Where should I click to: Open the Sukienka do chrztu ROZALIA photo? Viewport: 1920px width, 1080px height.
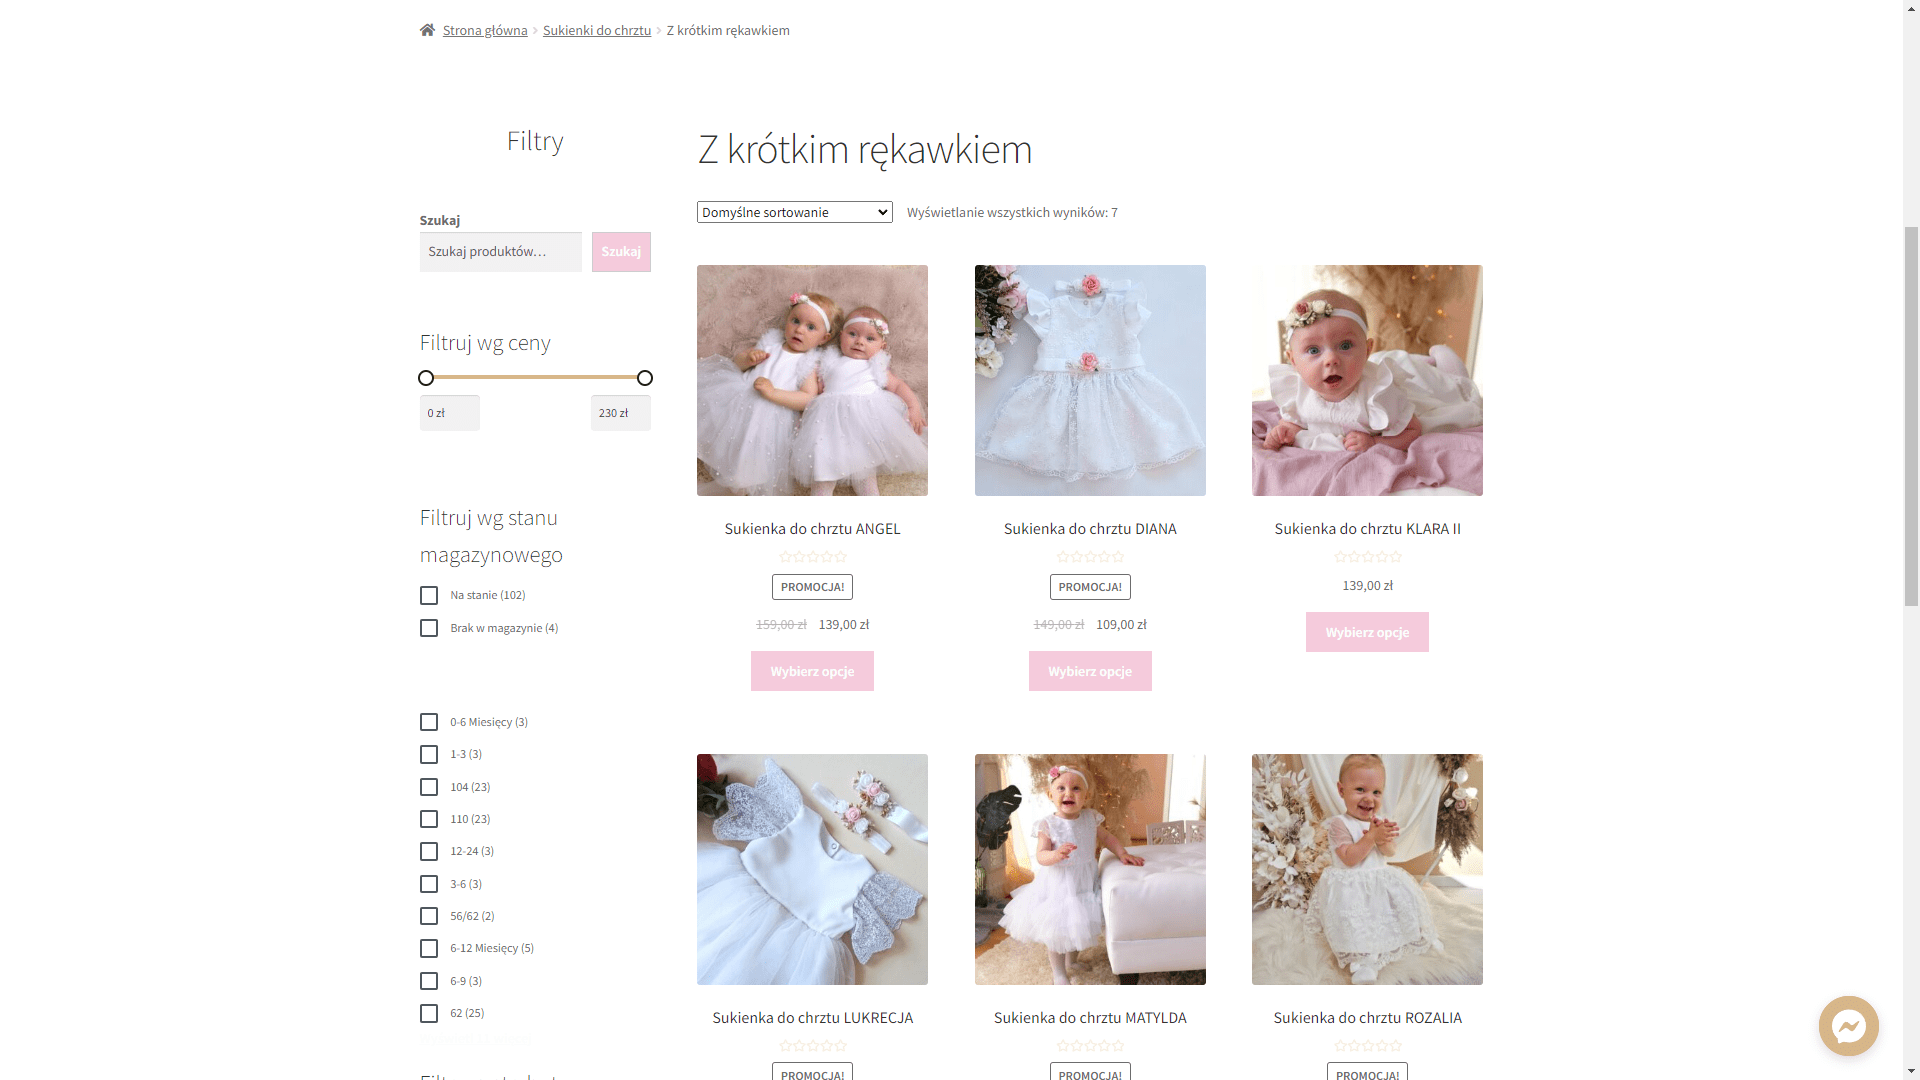pyautogui.click(x=1367, y=869)
